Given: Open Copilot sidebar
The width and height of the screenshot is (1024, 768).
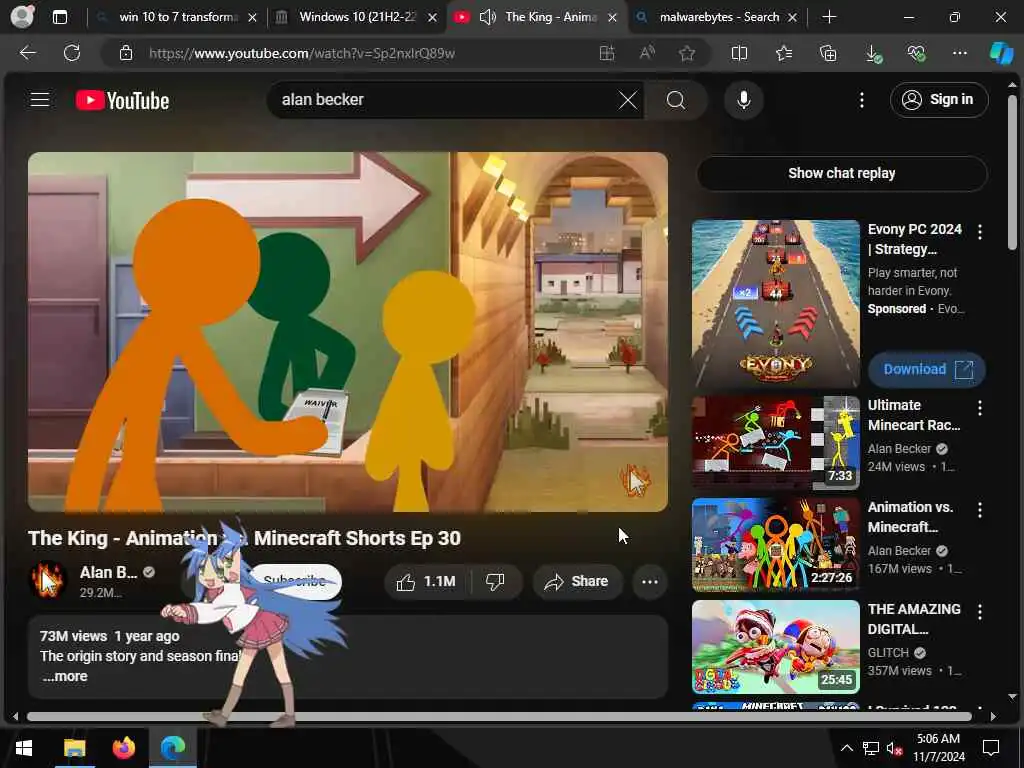Looking at the screenshot, I should click(1001, 53).
